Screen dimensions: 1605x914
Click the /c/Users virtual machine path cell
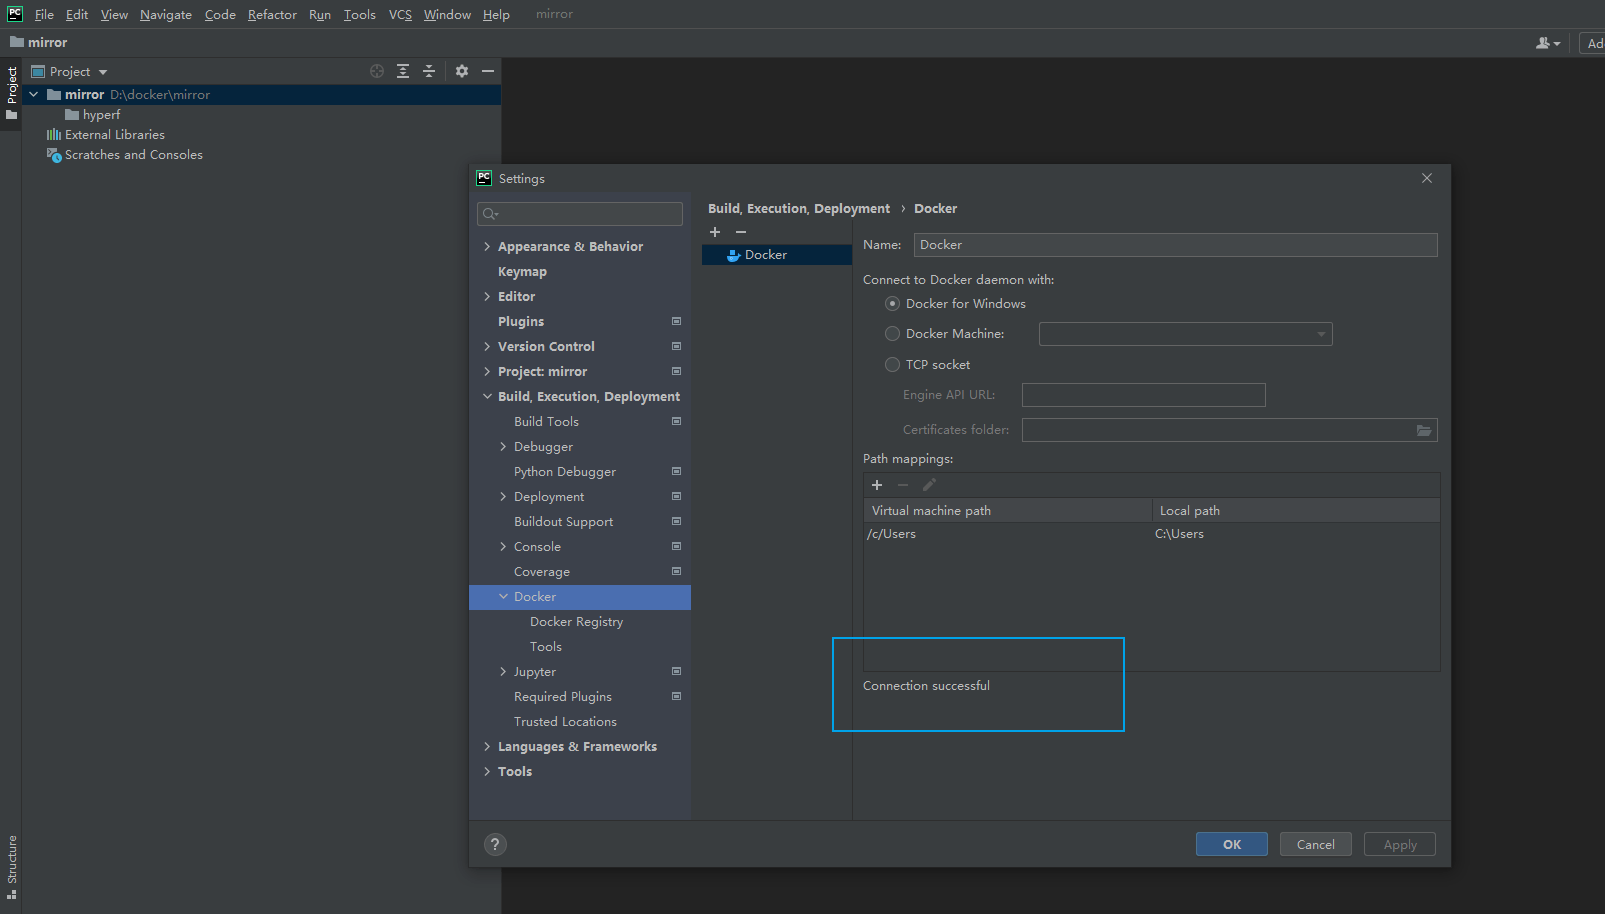(1007, 534)
